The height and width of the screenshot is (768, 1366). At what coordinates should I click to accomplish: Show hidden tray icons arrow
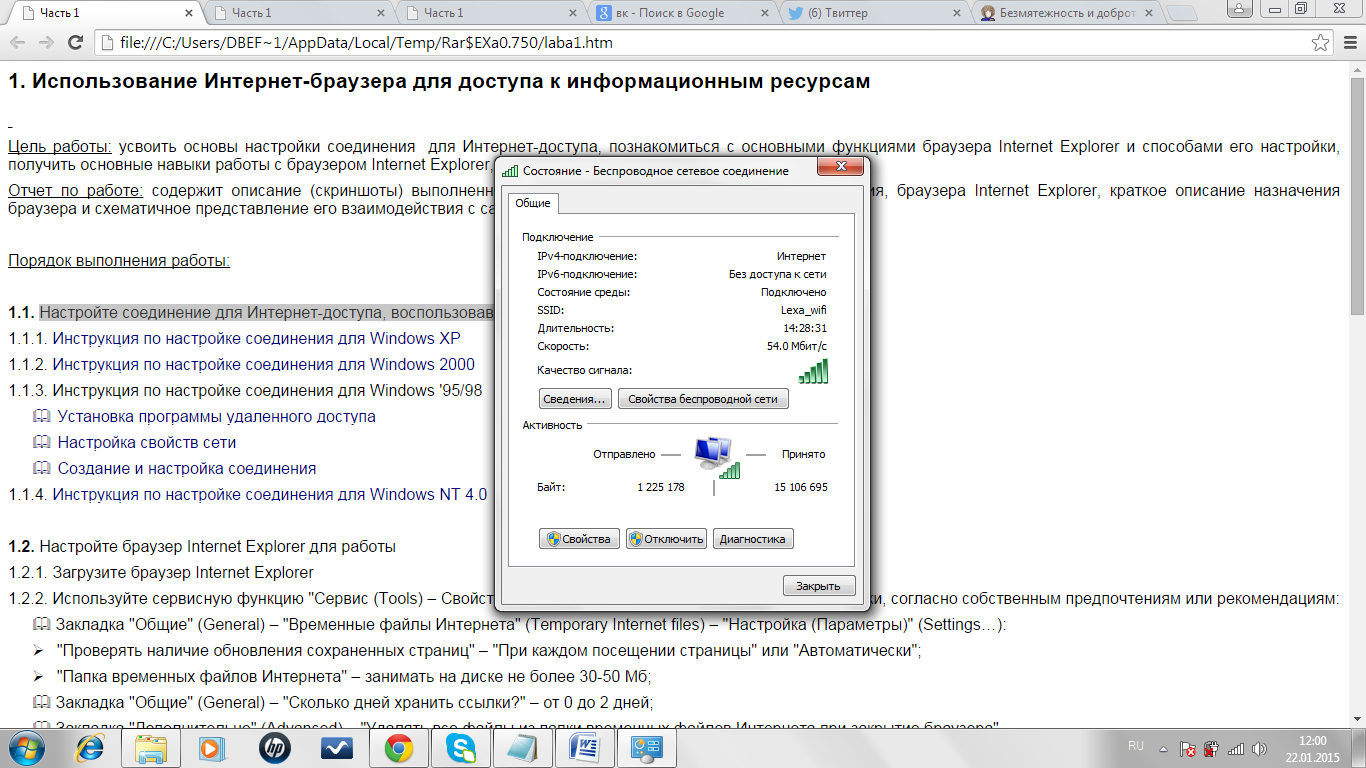click(x=1163, y=748)
